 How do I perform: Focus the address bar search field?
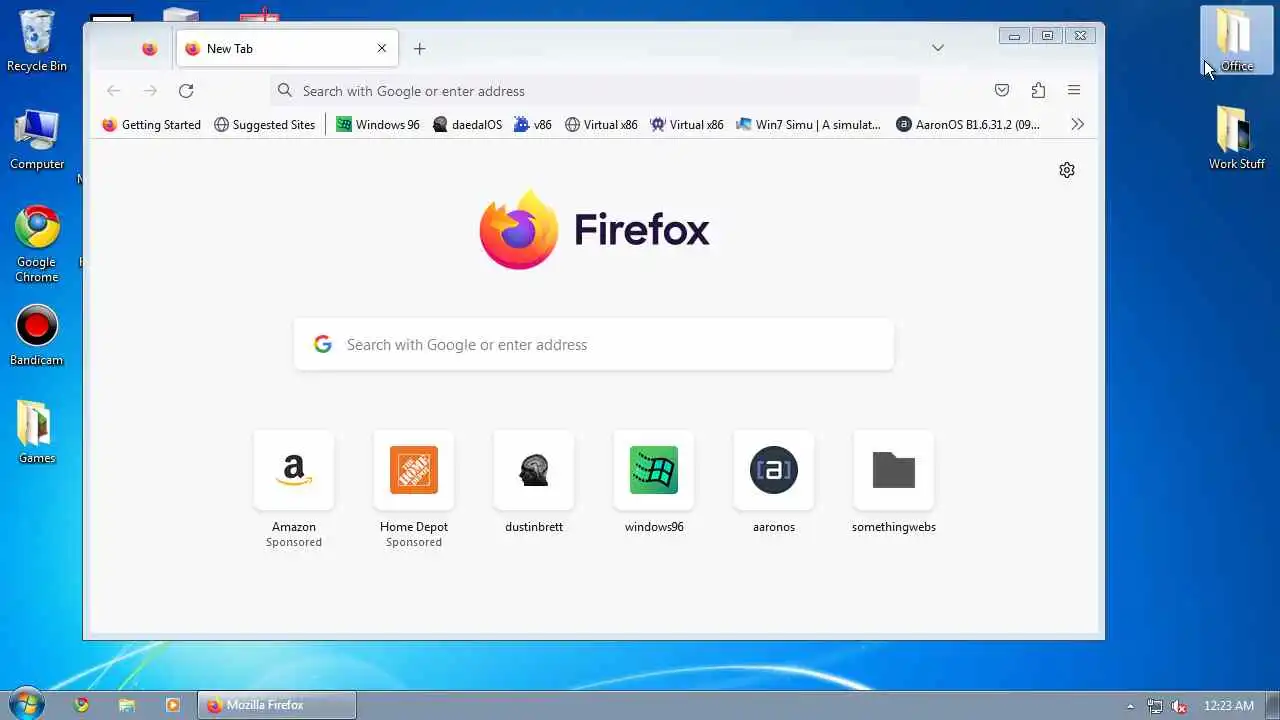pos(595,91)
